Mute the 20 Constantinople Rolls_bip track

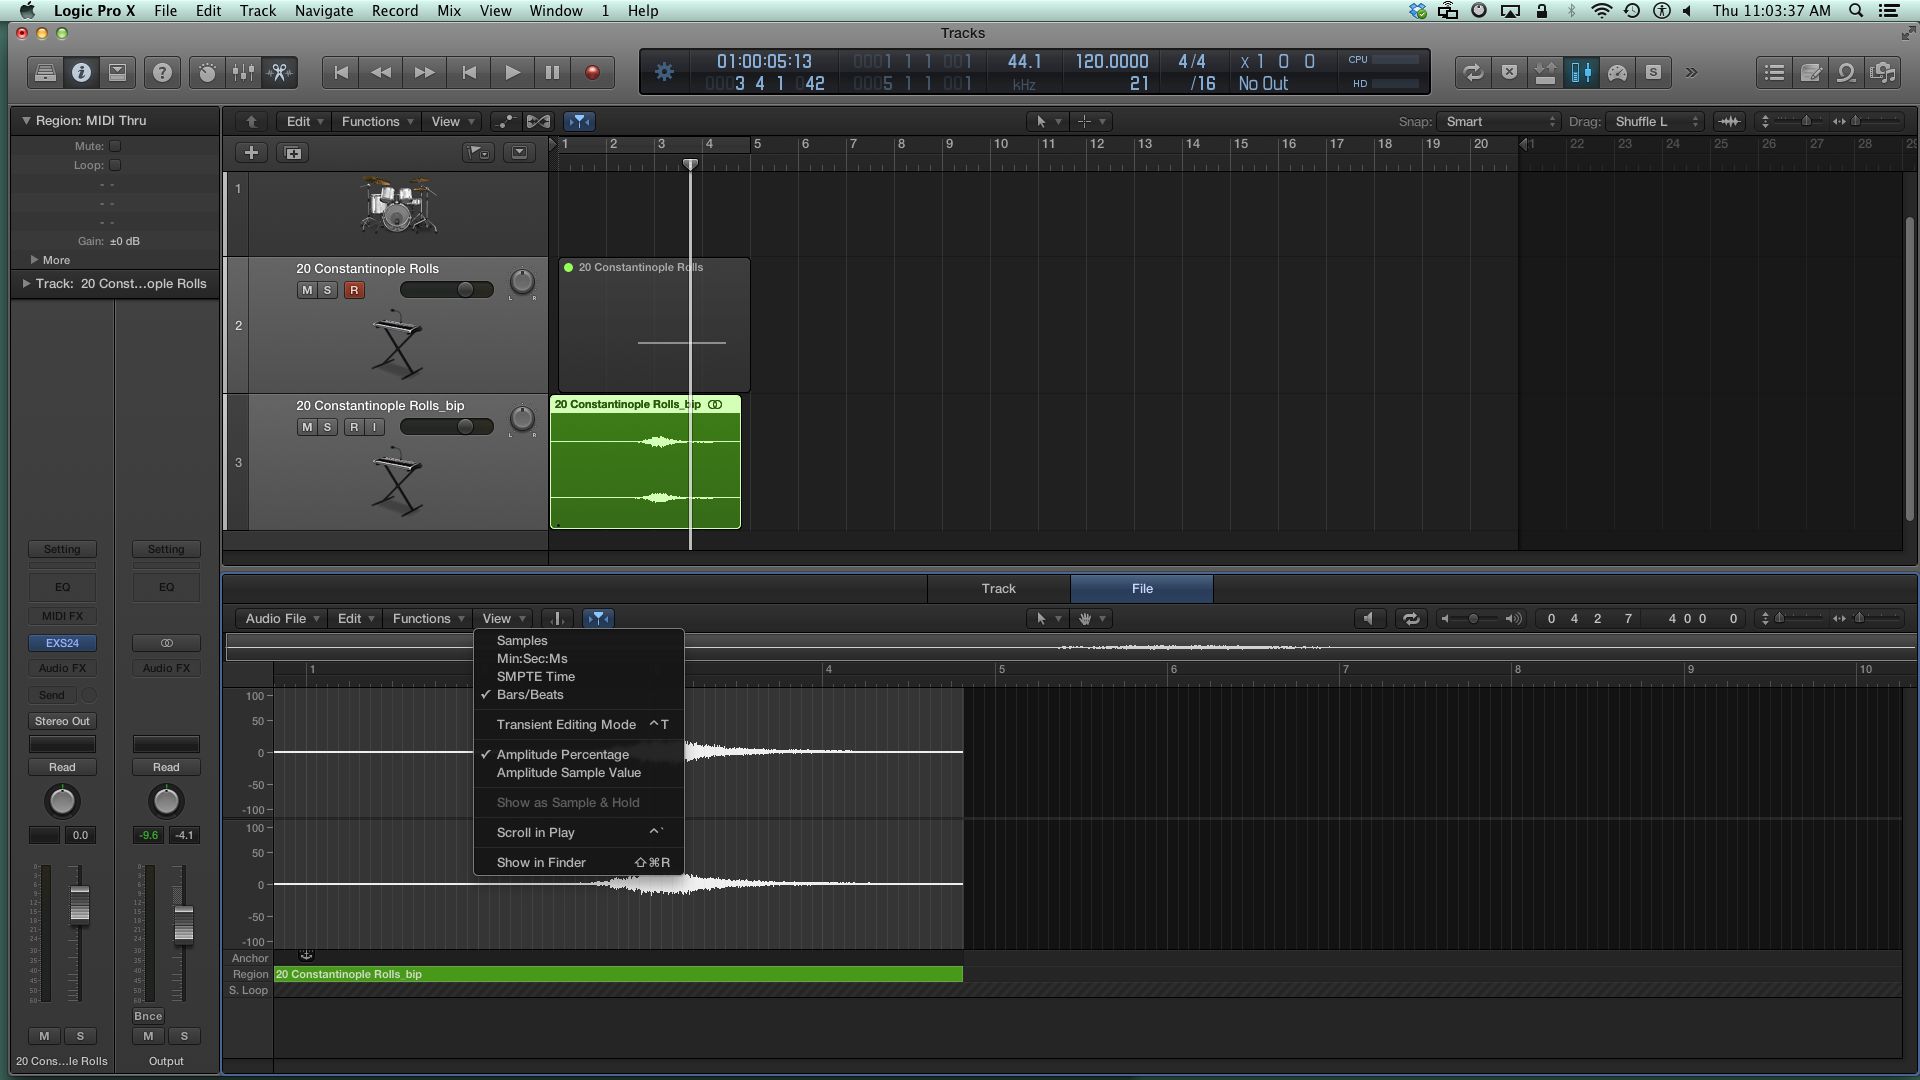(x=307, y=427)
